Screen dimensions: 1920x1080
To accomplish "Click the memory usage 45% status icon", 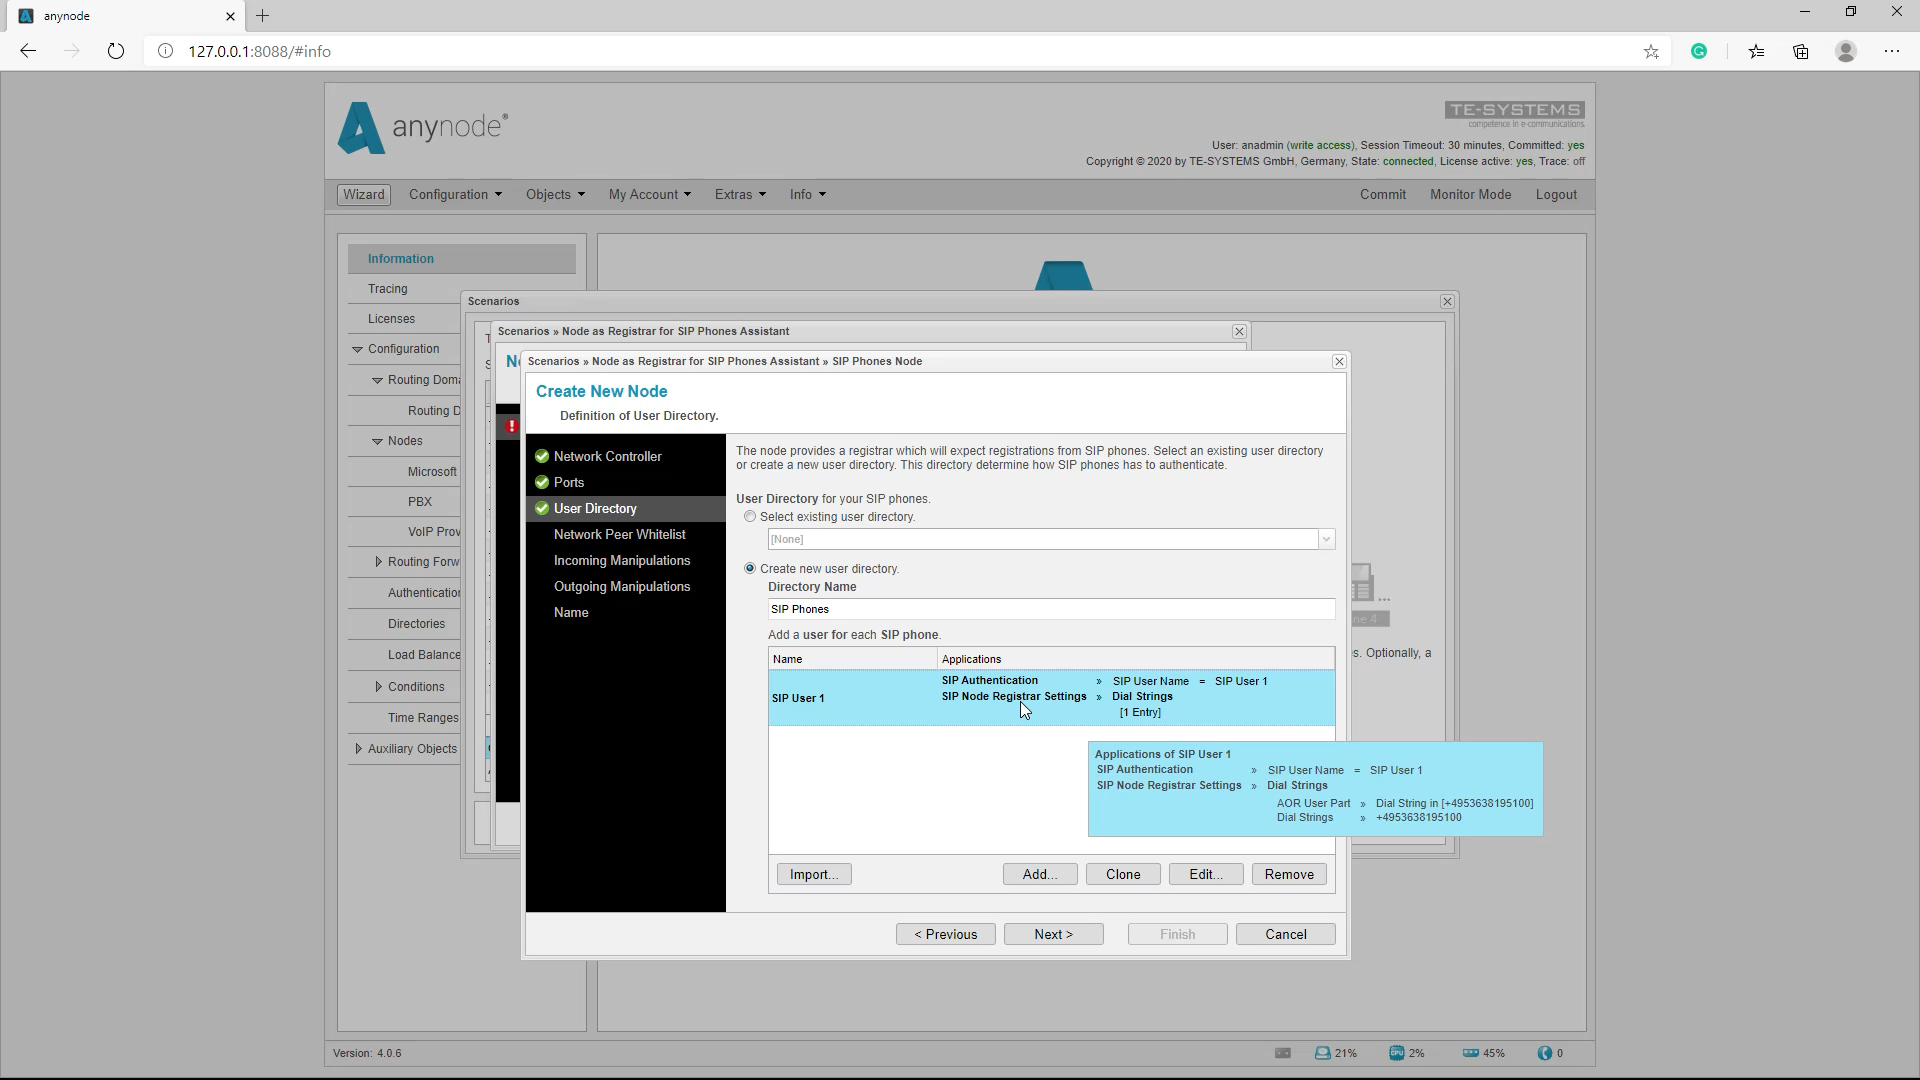I will click(x=1470, y=1053).
